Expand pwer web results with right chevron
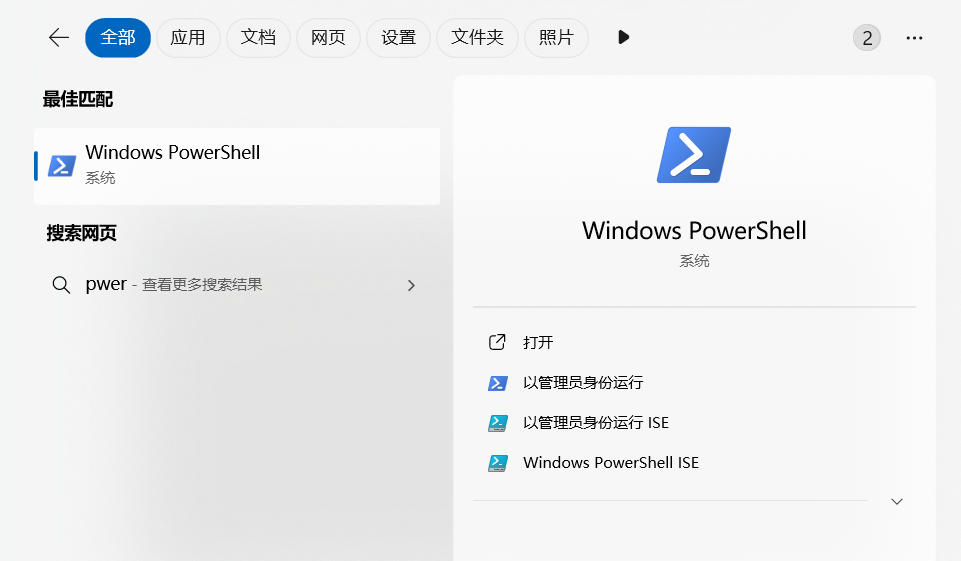Screen dimensions: 961x561 [x=411, y=285]
